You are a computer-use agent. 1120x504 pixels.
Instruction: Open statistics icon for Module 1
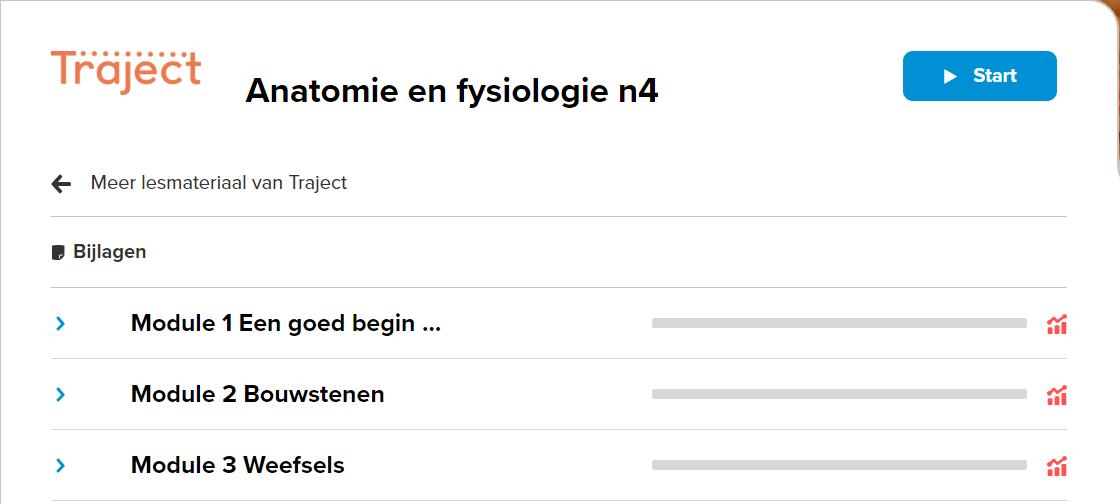pos(1057,324)
